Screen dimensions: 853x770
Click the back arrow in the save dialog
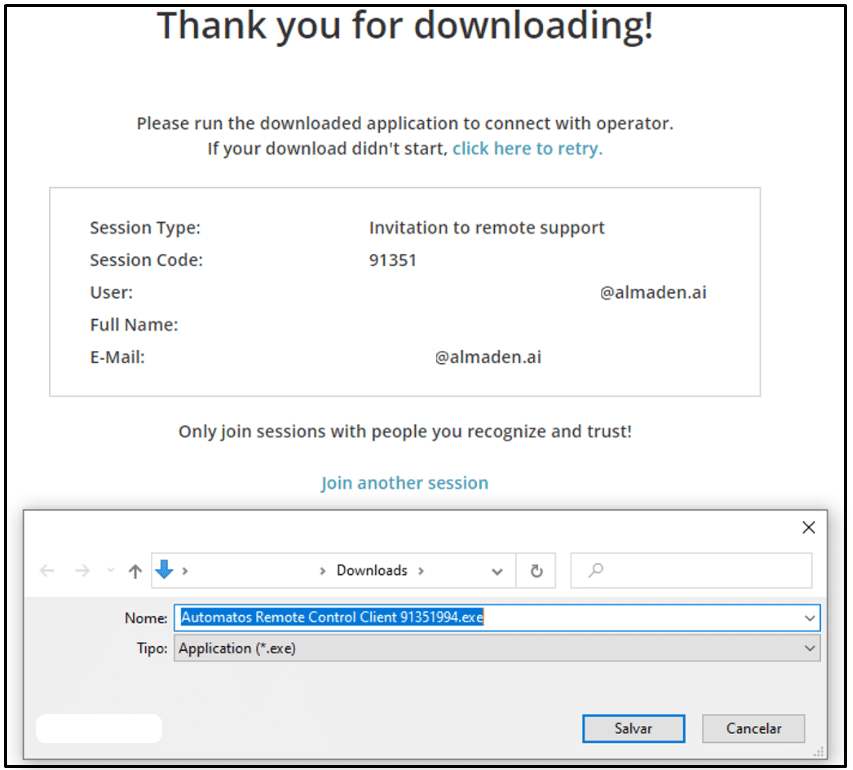point(47,570)
